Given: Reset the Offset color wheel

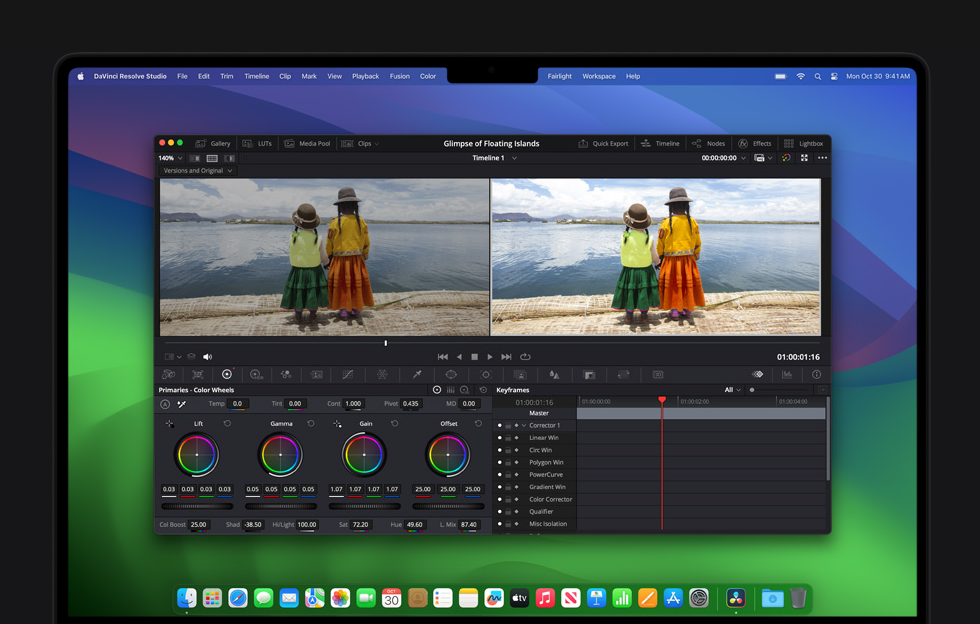Looking at the screenshot, I should (x=478, y=423).
